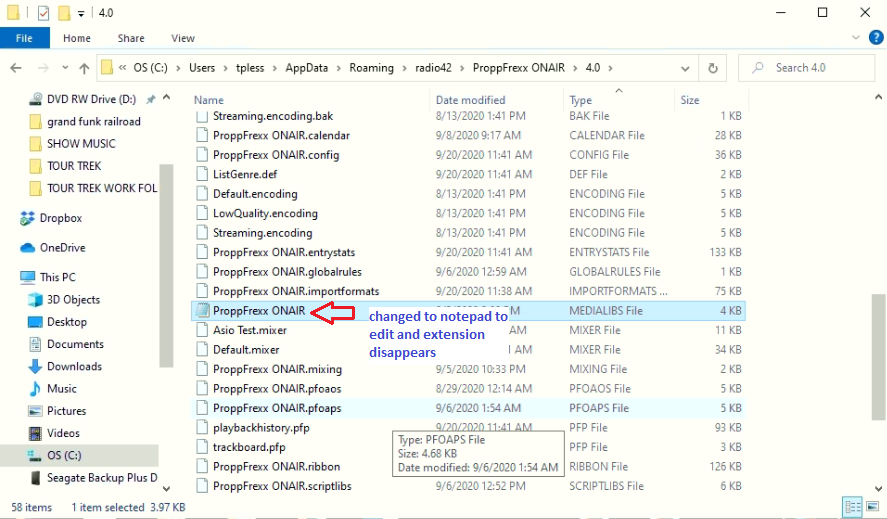Click New folder quick access icon

[x=64, y=12]
